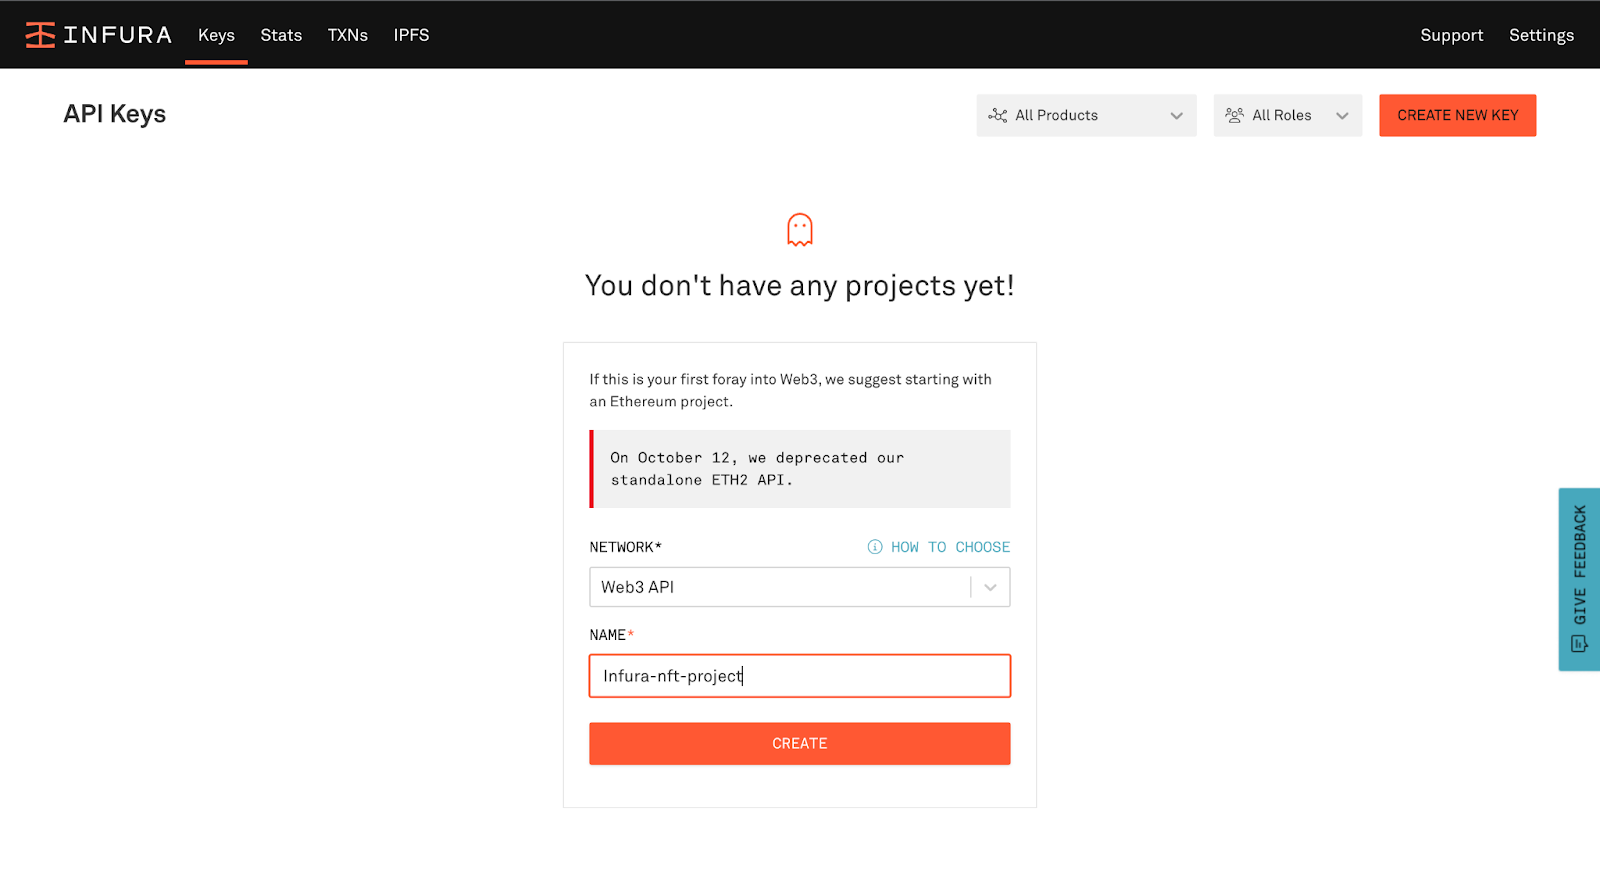Open the Support link
The width and height of the screenshot is (1600, 880).
(1451, 35)
